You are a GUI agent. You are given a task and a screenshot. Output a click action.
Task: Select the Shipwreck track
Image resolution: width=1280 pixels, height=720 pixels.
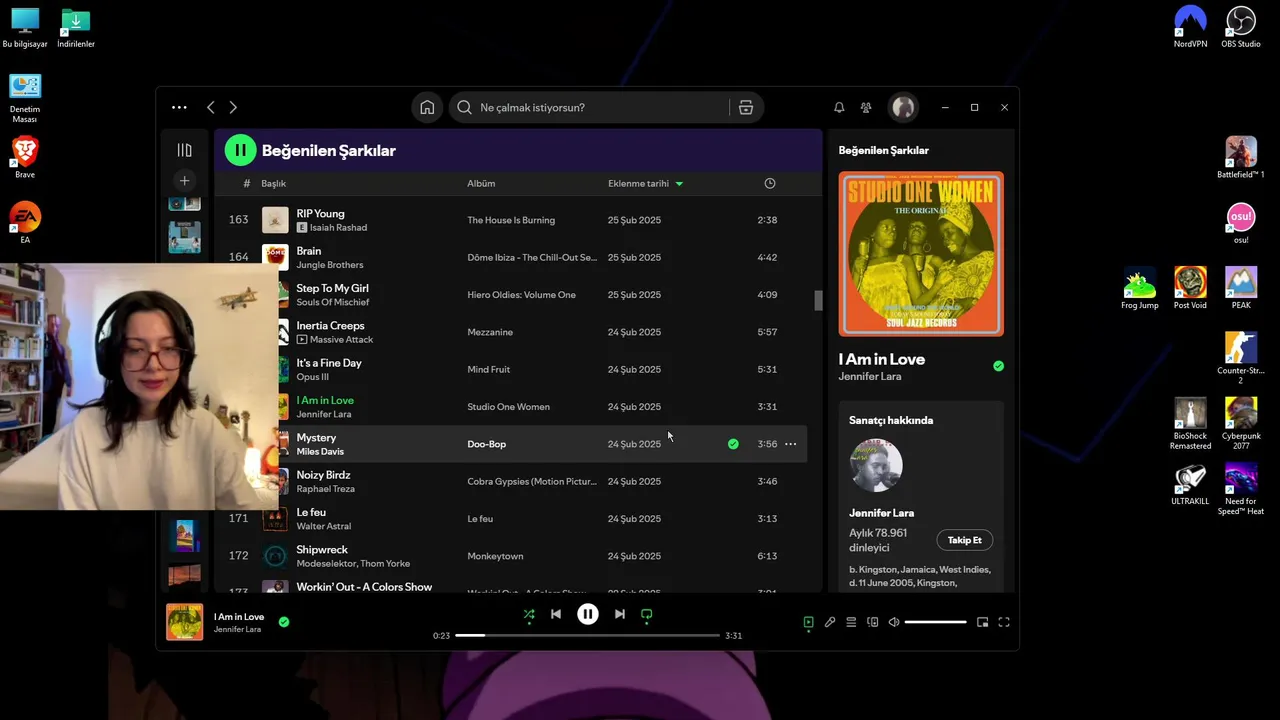click(322, 549)
